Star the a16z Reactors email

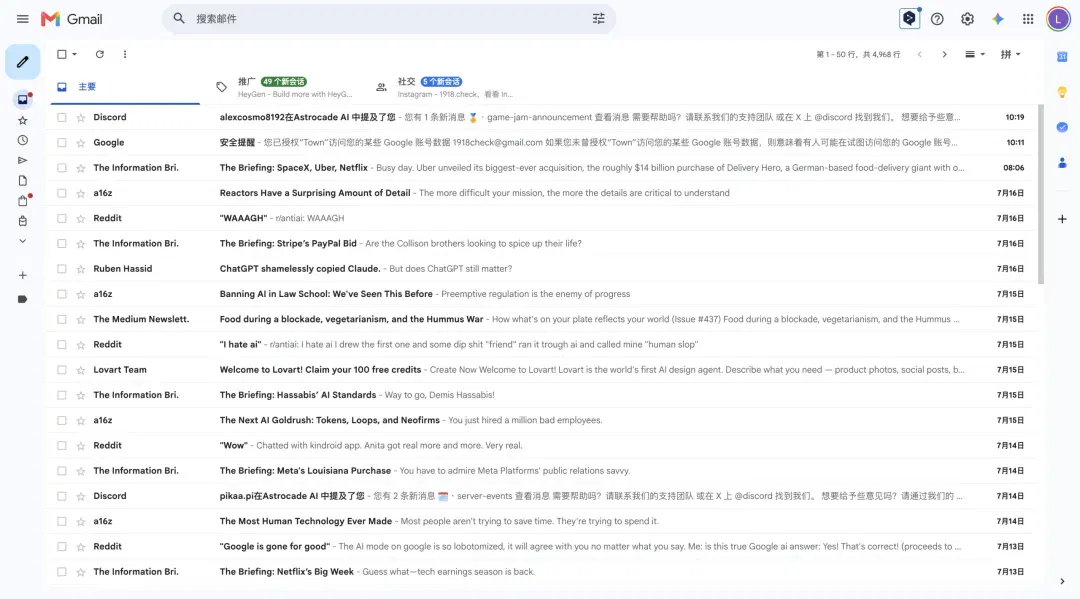81,193
